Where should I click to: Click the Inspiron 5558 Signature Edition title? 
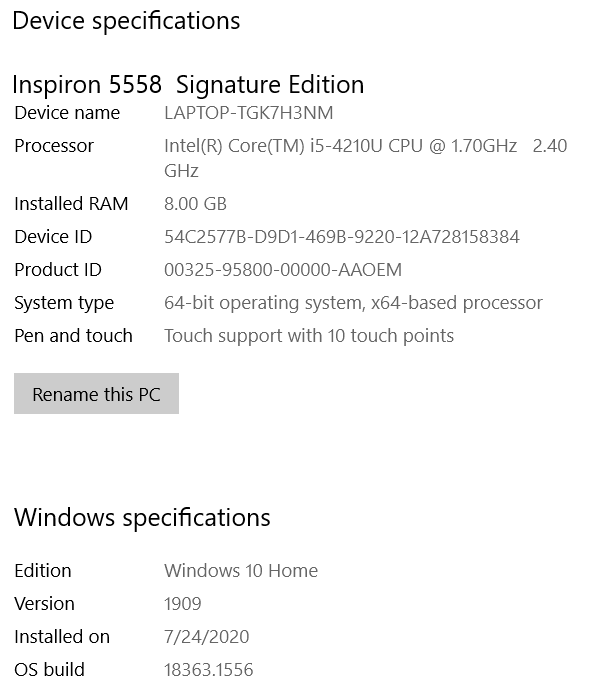[x=188, y=84]
